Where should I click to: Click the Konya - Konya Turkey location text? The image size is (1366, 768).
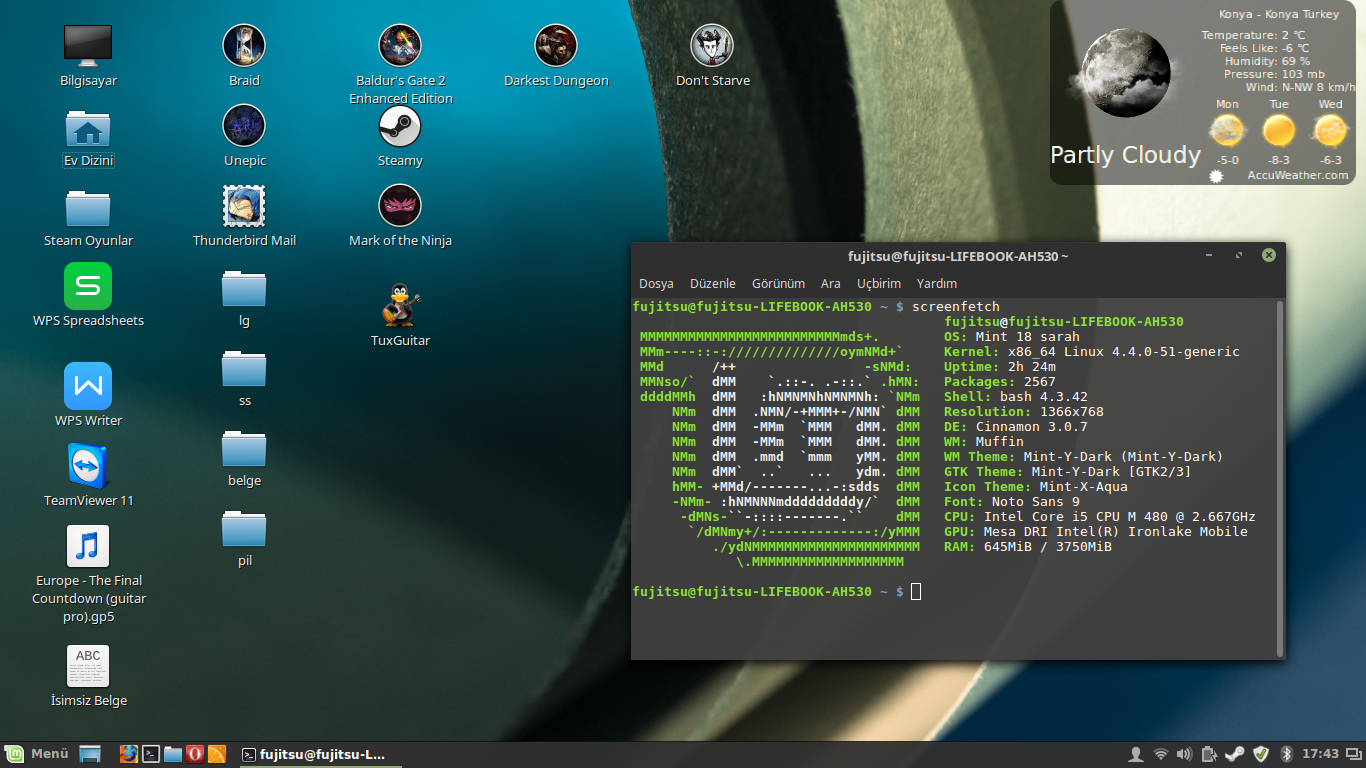point(1278,14)
